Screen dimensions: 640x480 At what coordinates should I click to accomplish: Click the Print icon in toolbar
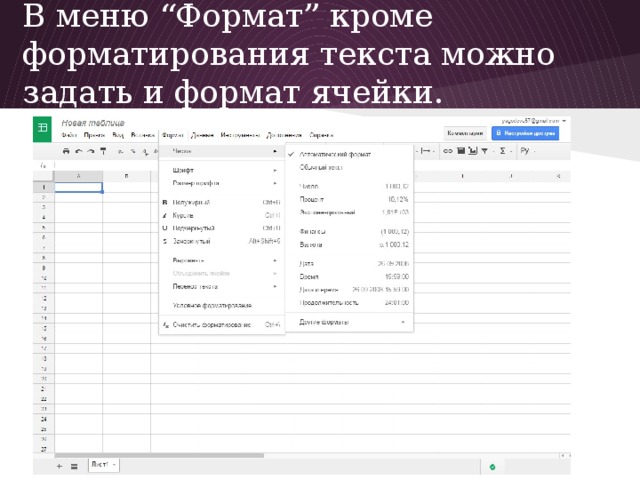click(x=66, y=151)
